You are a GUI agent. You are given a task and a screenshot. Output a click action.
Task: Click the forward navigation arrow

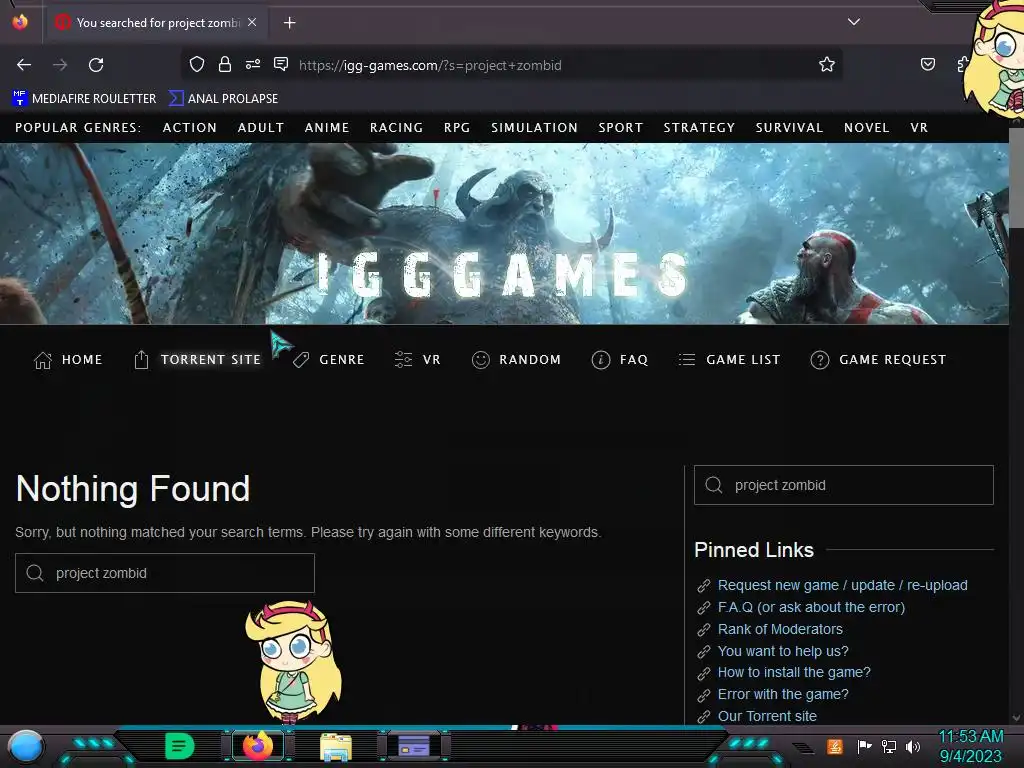pyautogui.click(x=60, y=65)
